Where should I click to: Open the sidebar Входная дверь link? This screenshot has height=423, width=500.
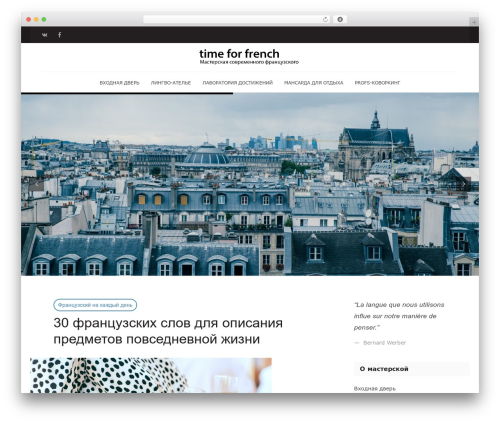point(375,389)
